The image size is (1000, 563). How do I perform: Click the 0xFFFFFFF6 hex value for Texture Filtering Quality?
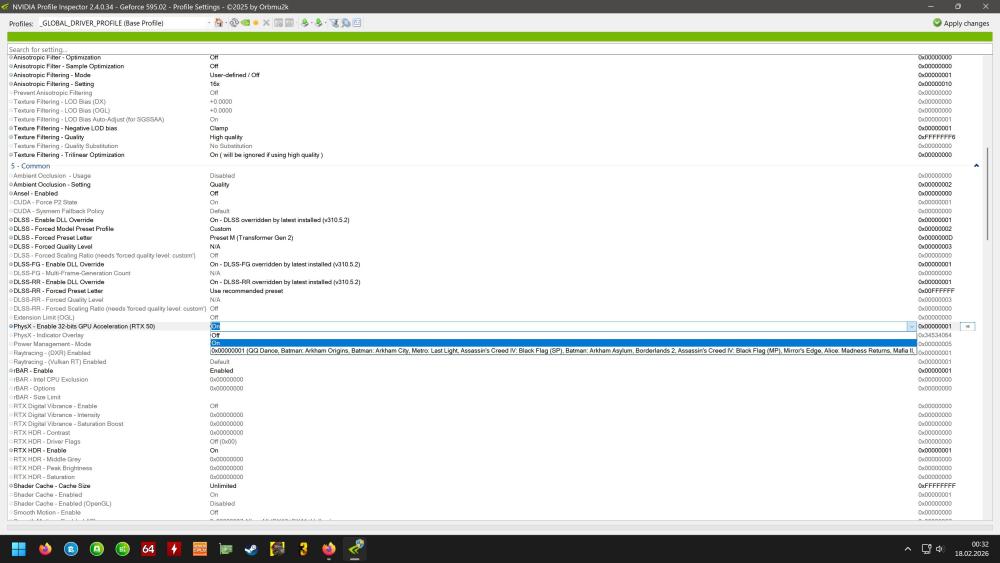[936, 137]
